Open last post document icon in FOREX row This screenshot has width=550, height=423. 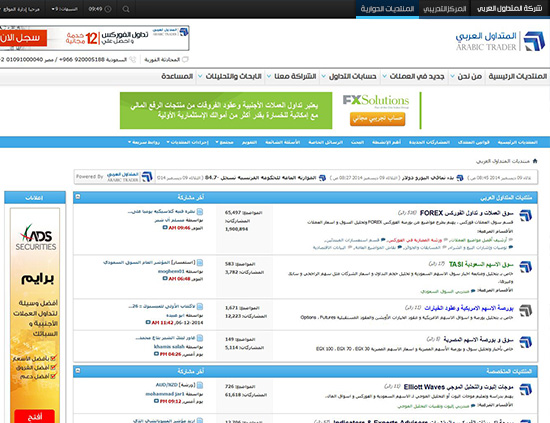(x=200, y=212)
